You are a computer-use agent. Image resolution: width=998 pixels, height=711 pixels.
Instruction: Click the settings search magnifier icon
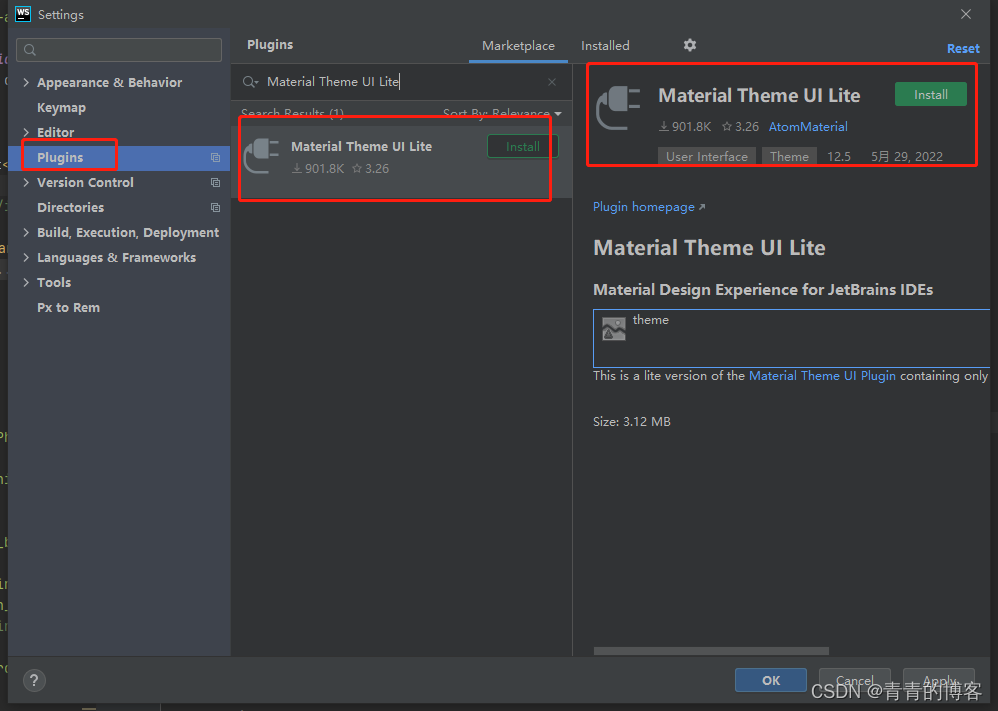(30, 50)
